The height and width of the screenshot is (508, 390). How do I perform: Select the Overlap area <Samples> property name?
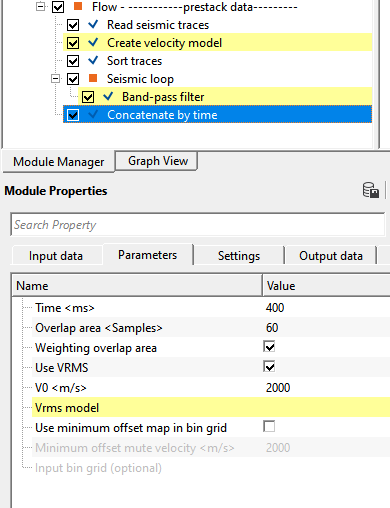coord(99,328)
